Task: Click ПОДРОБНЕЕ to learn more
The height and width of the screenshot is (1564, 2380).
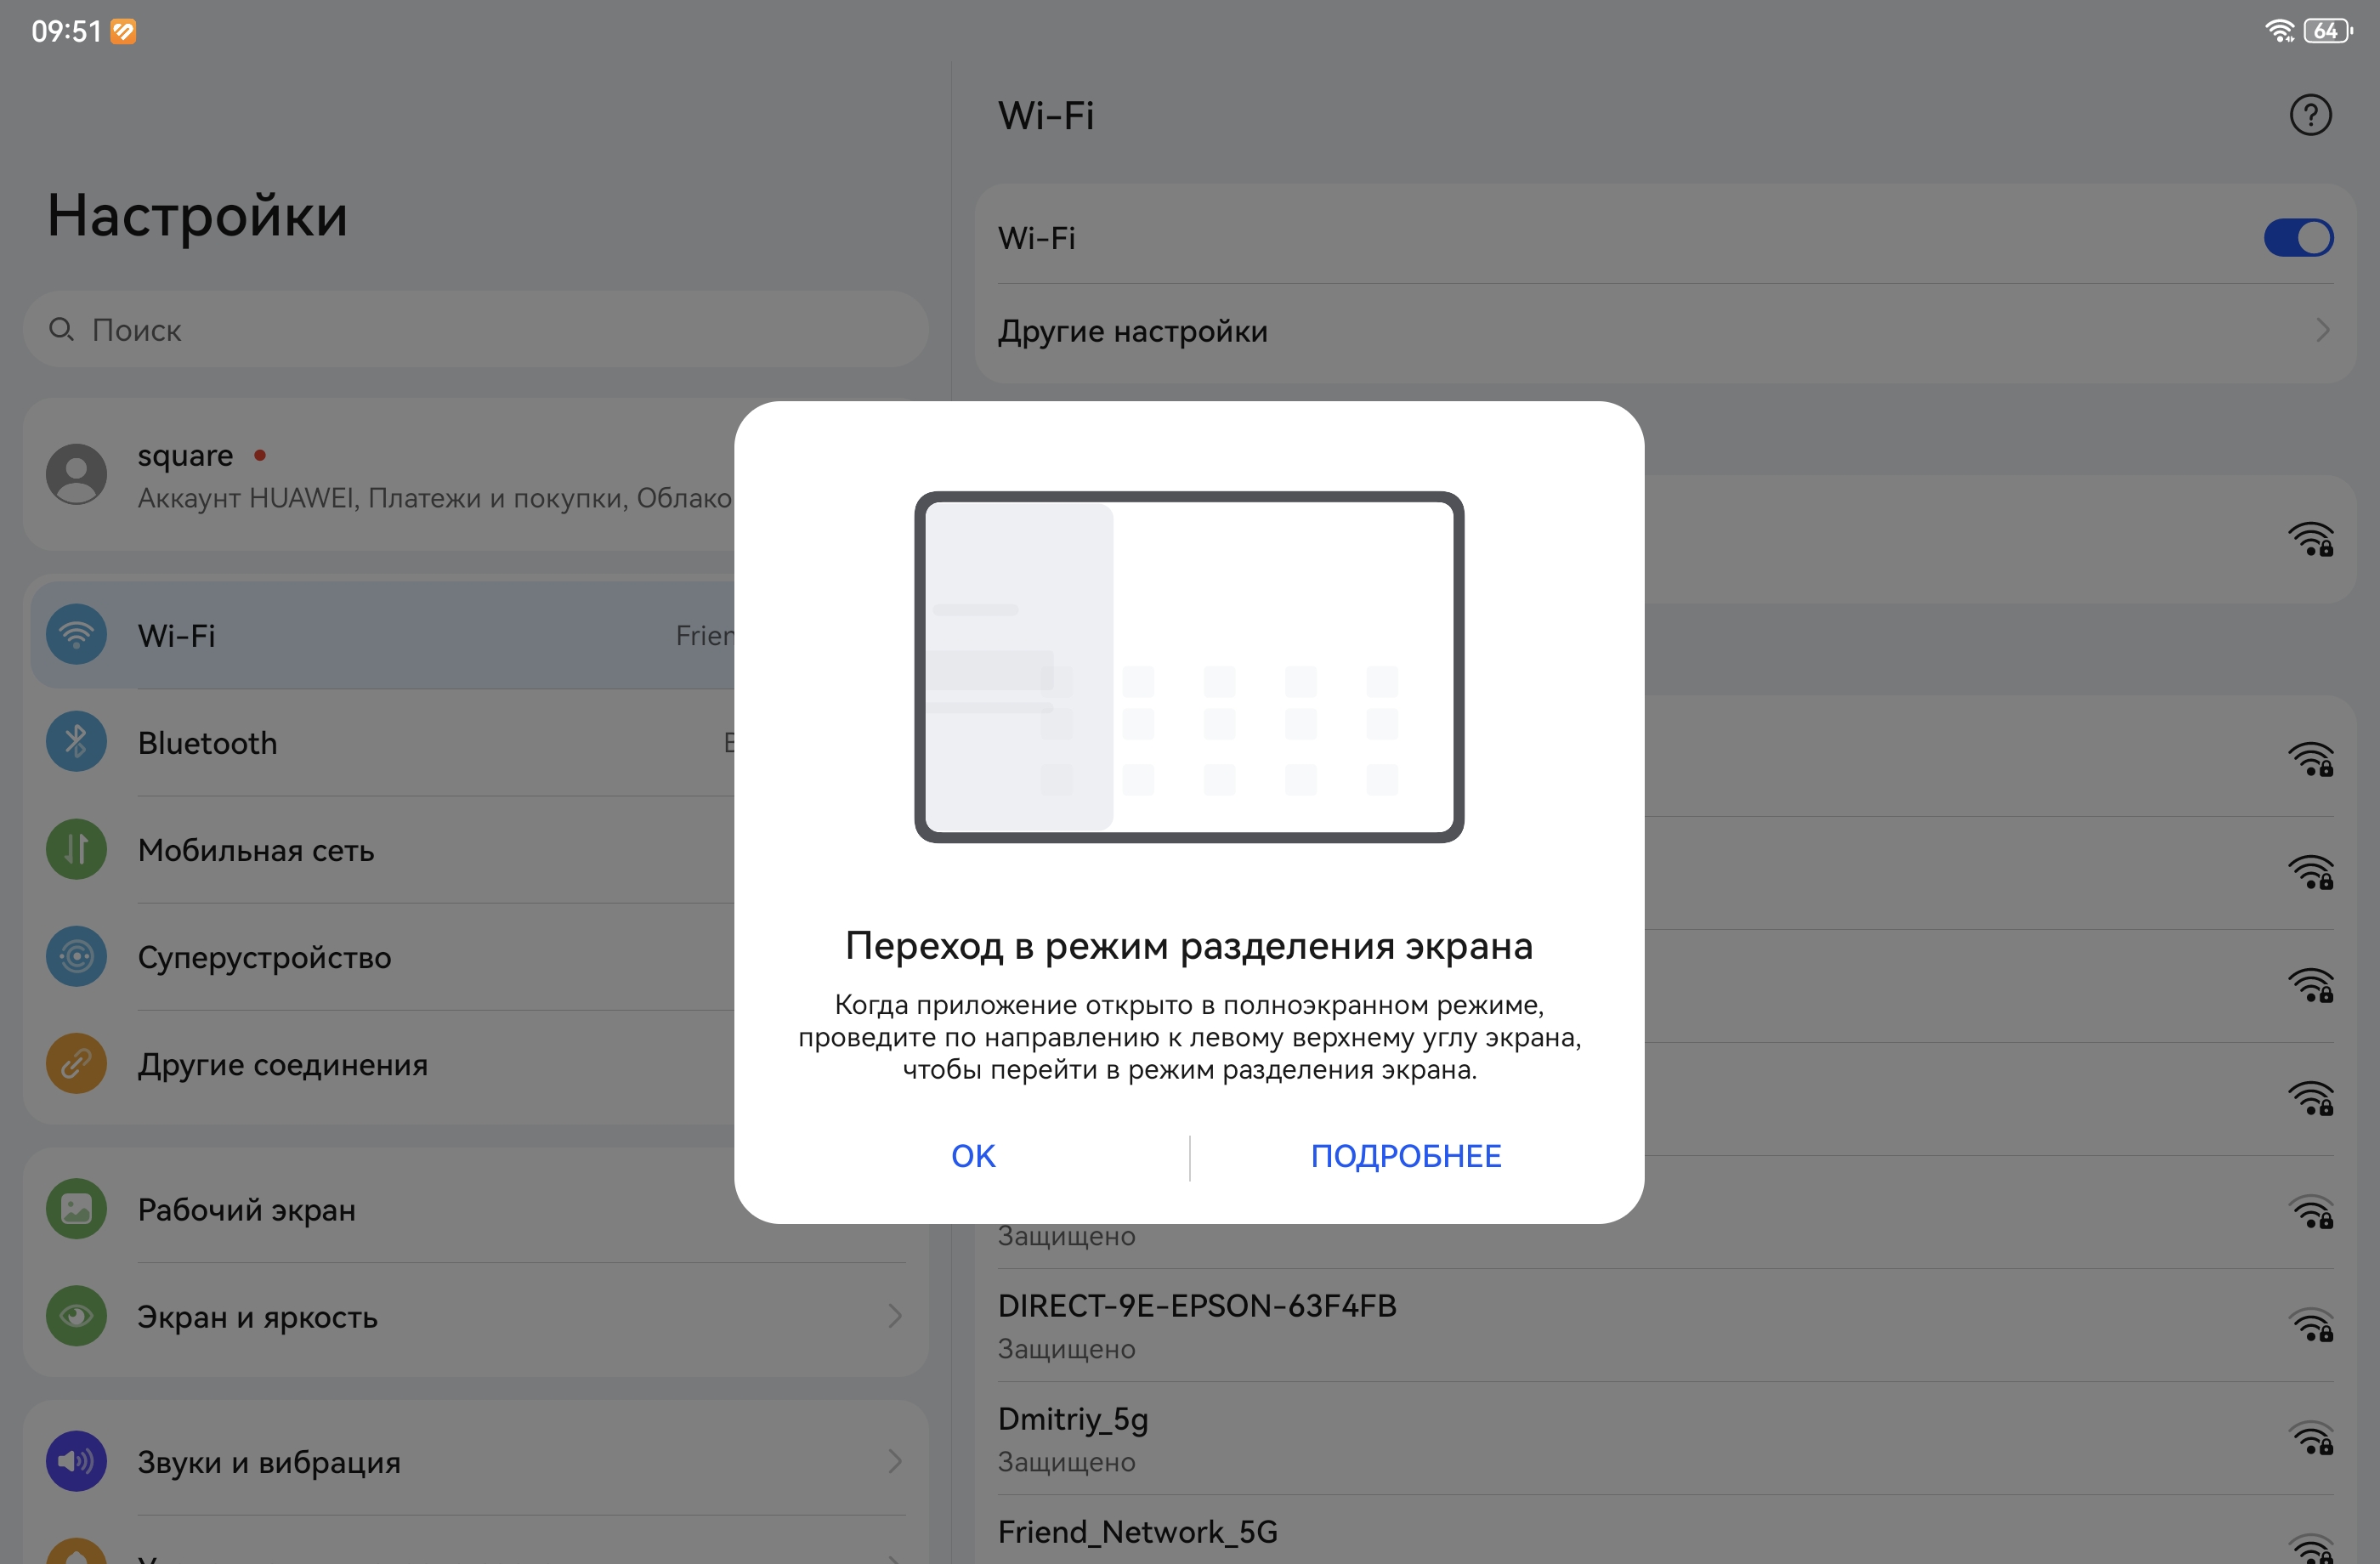Action: coord(1405,1156)
